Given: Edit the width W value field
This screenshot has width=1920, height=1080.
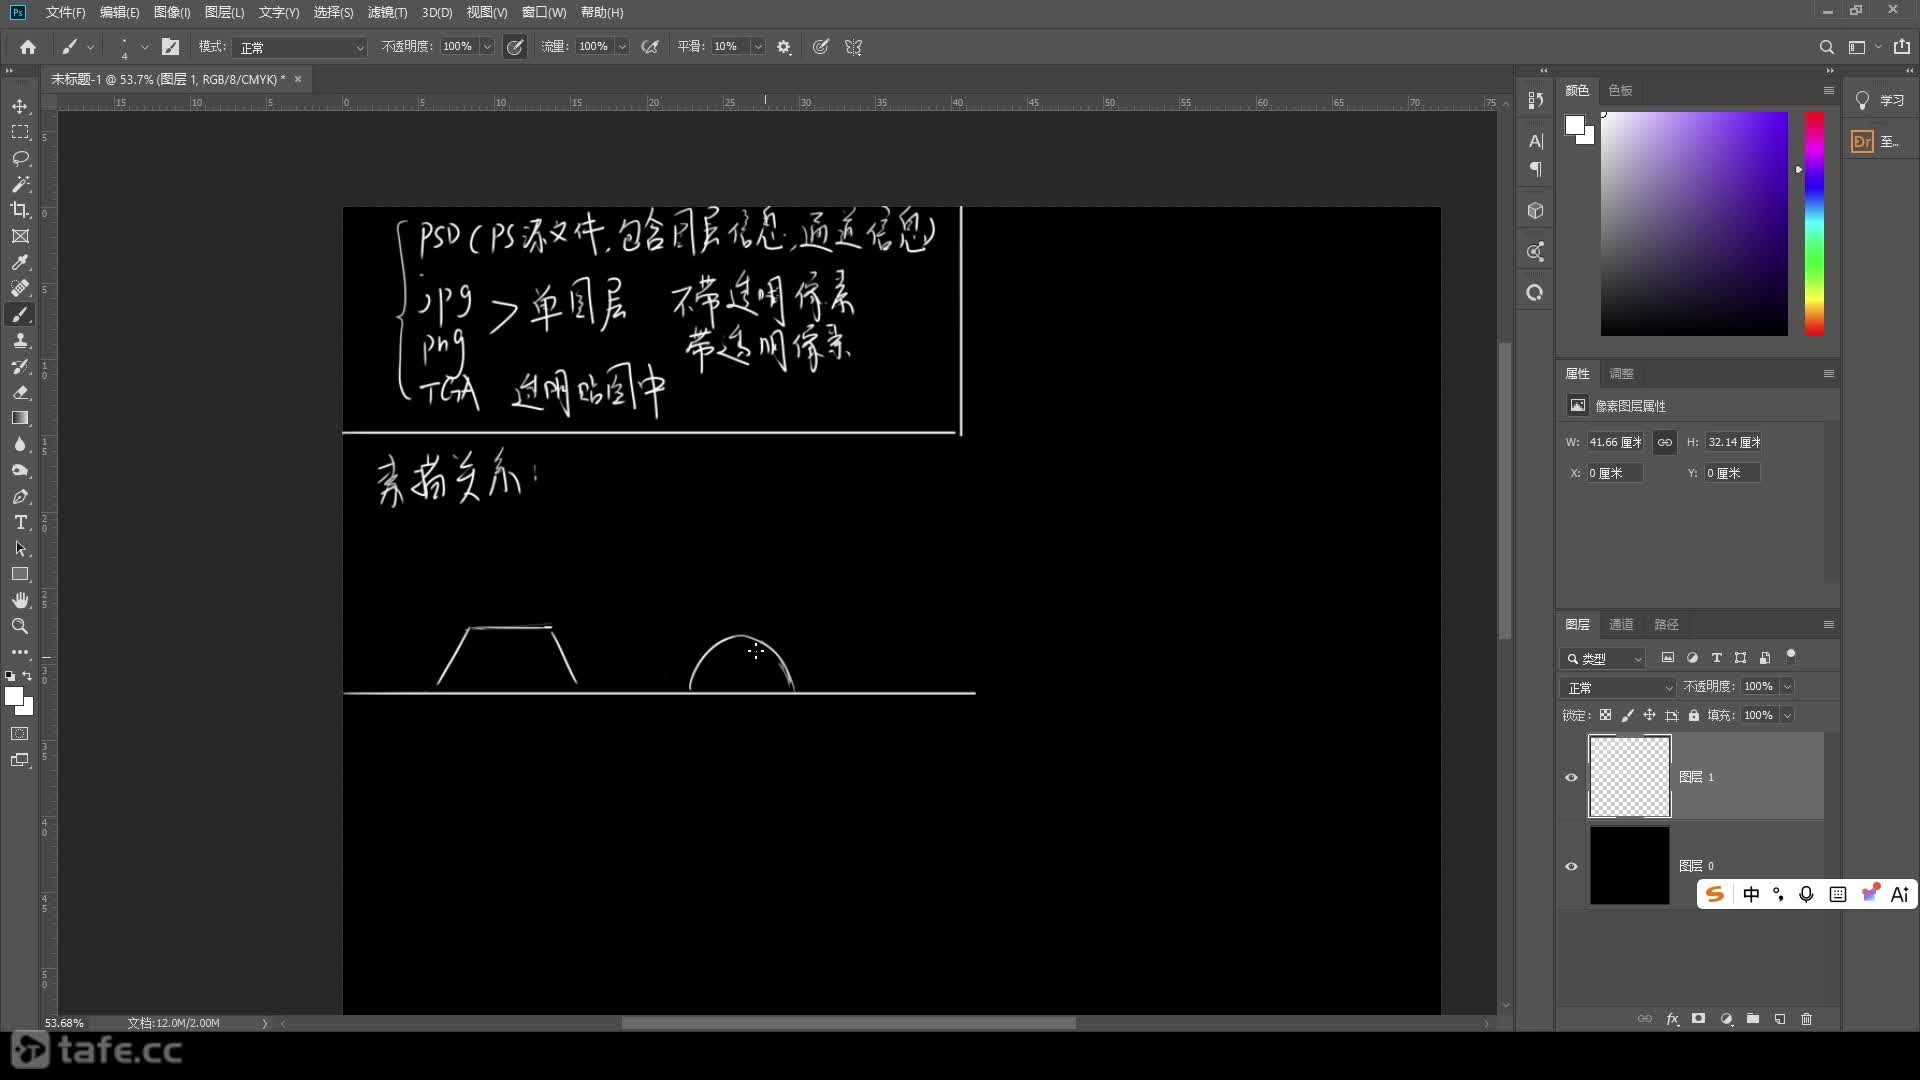Looking at the screenshot, I should point(1615,442).
